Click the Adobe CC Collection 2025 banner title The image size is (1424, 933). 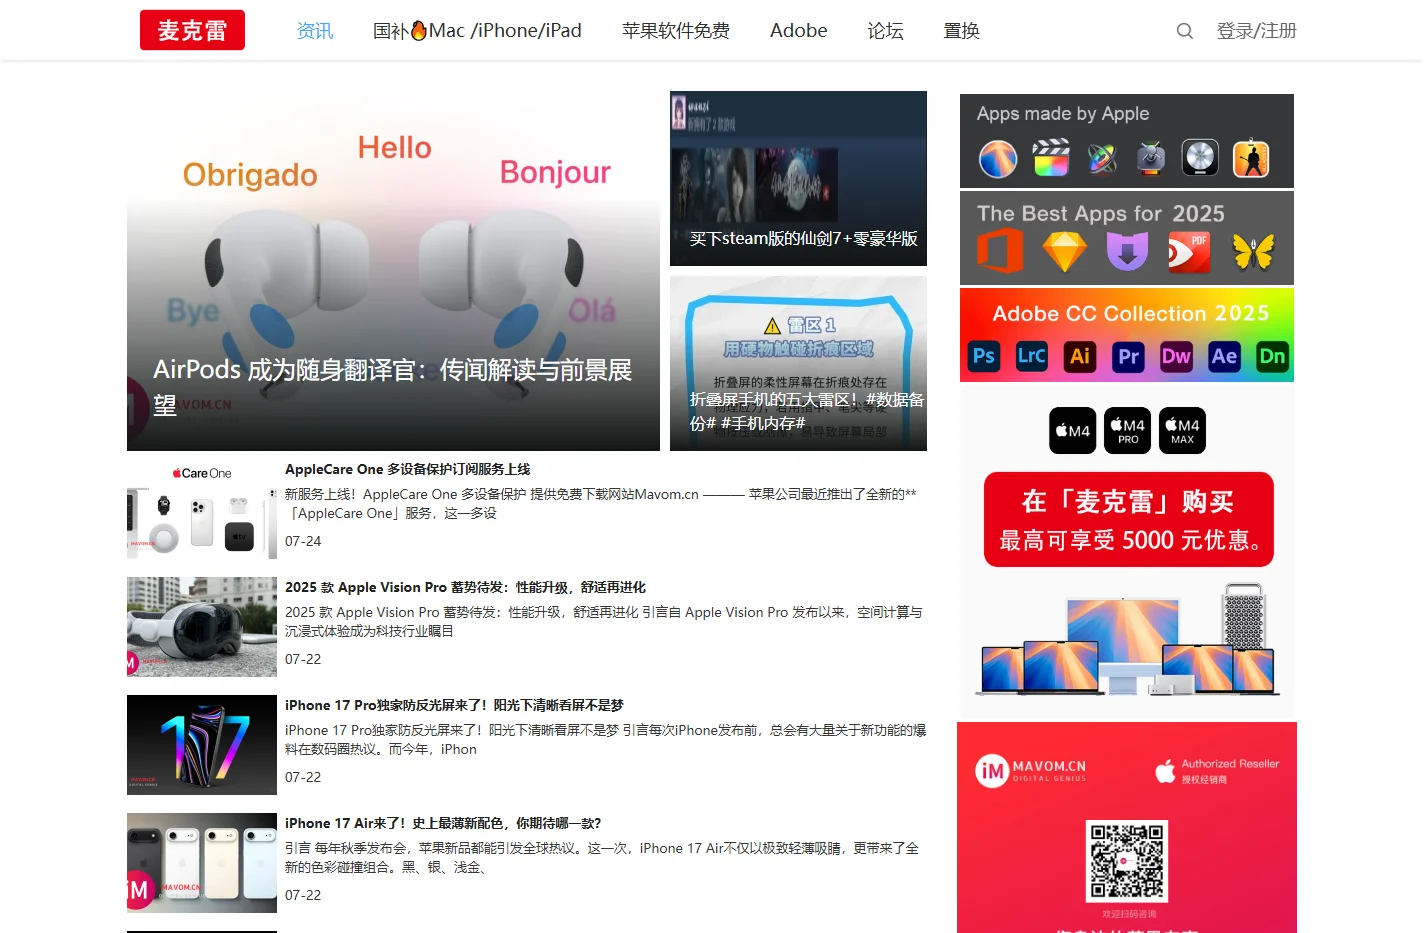pyautogui.click(x=1131, y=314)
